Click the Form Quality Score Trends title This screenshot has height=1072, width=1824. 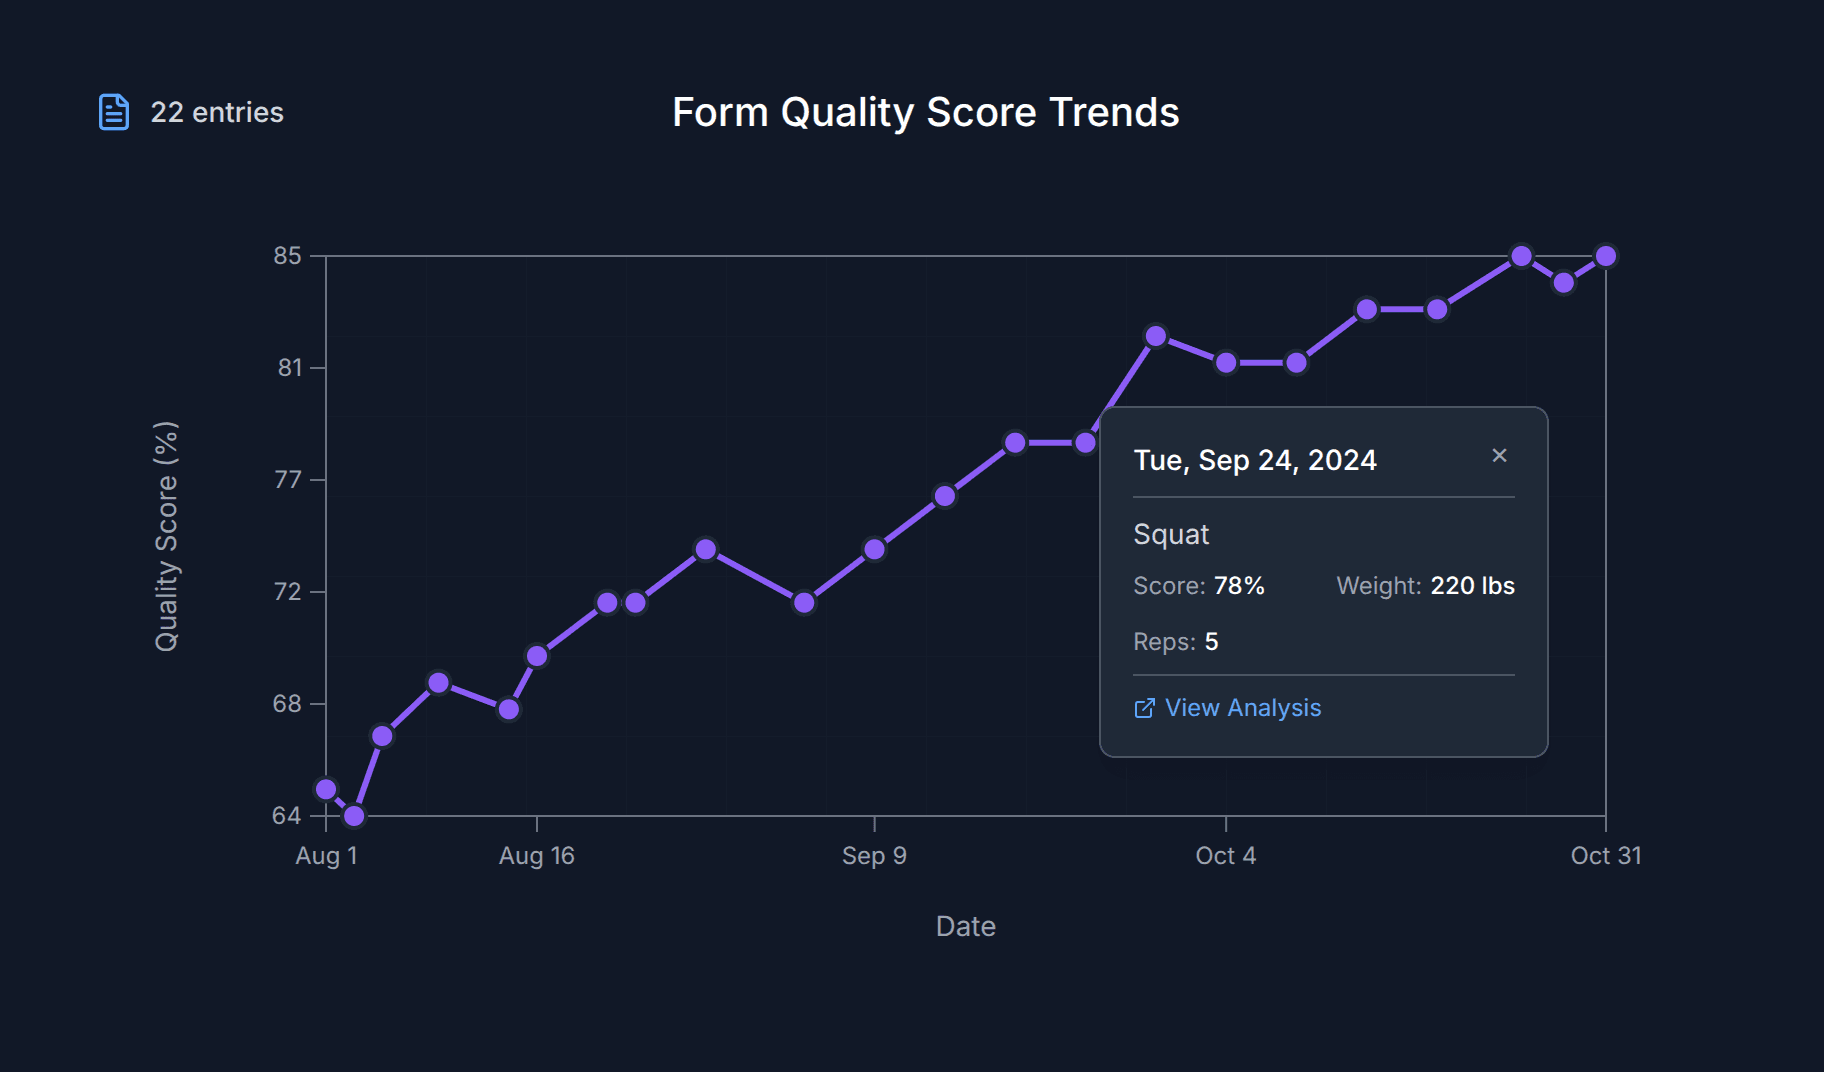[x=925, y=112]
